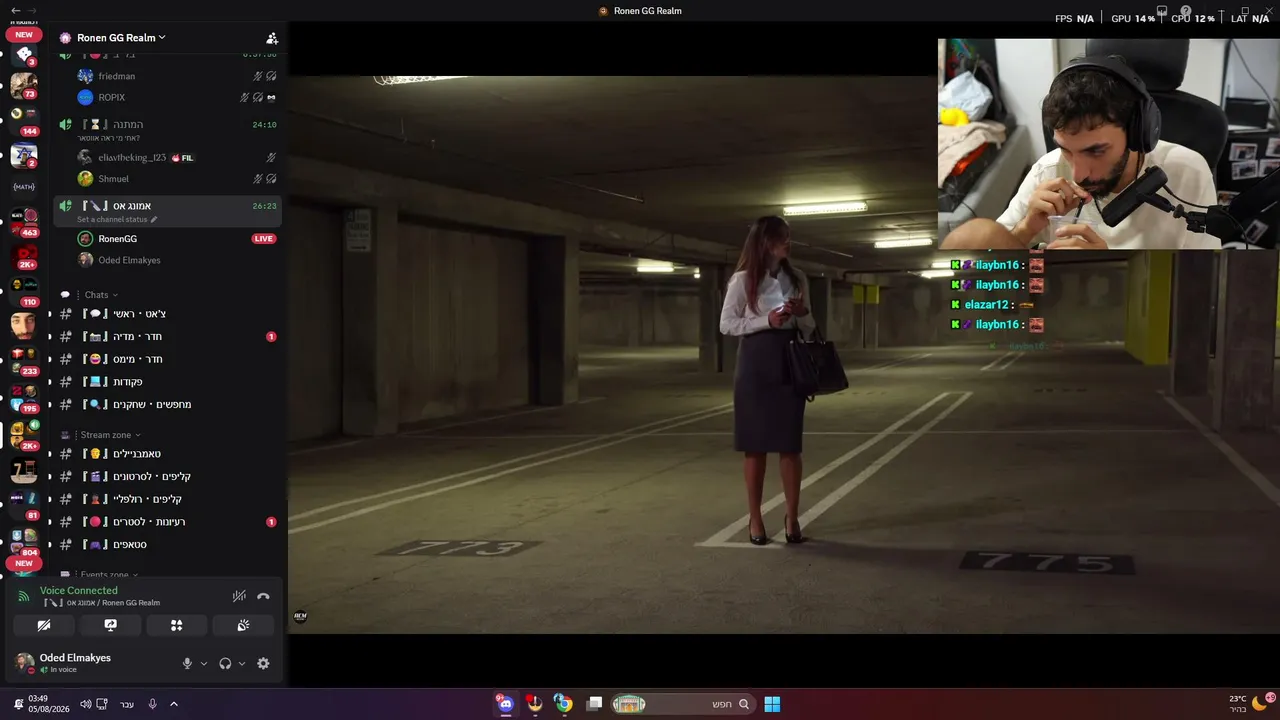Focus the RonenGG live stream video
The width and height of the screenshot is (1280, 720).
(x=783, y=355)
